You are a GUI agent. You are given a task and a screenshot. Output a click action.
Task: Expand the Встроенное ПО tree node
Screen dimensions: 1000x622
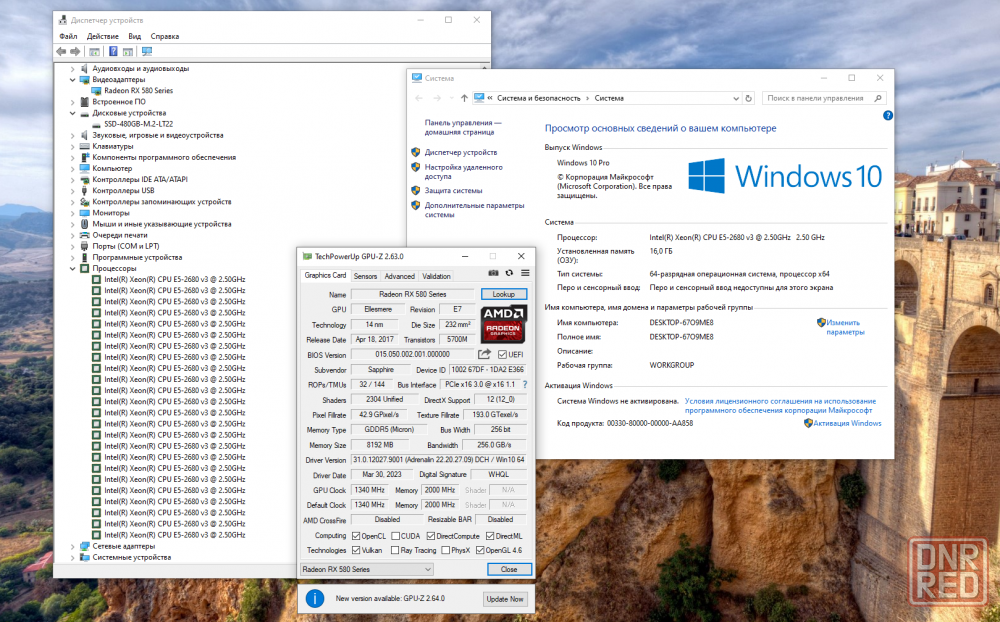pyautogui.click(x=73, y=102)
